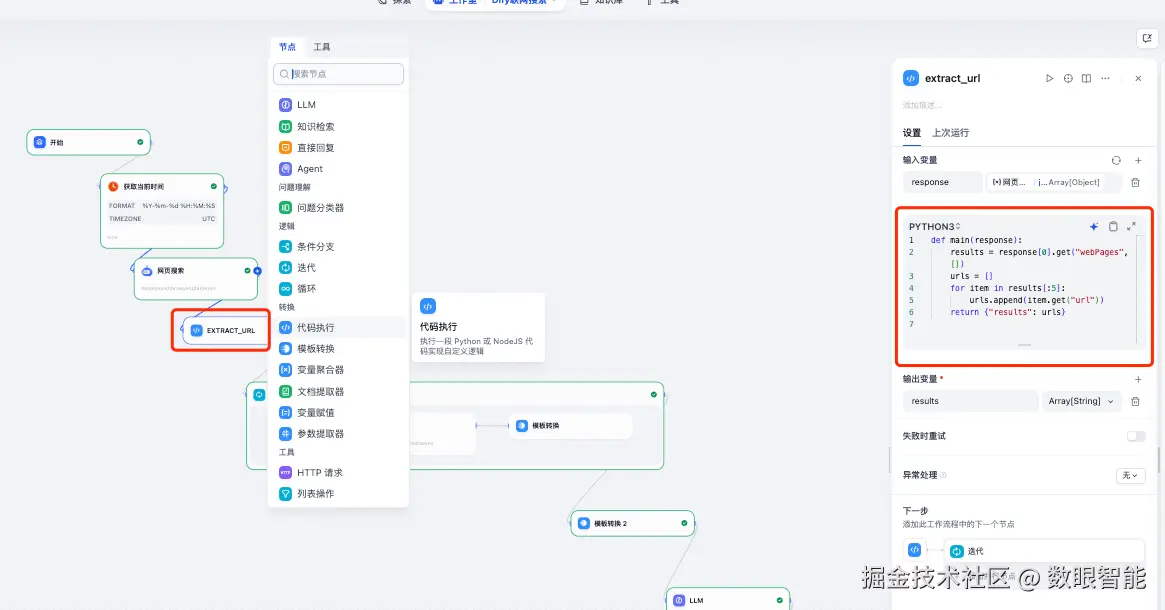1165x610 pixels.
Task: Select the LLM node at the canvas bottom
Action: coord(727,600)
